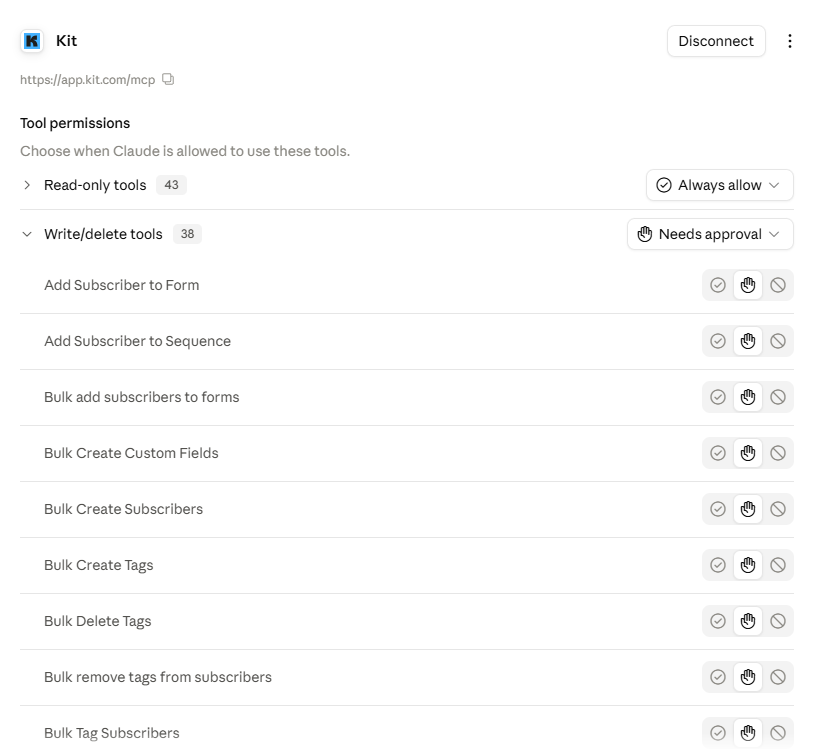Select the Add Subscriber to Sequence label
This screenshot has height=750, width=813.
click(x=137, y=341)
